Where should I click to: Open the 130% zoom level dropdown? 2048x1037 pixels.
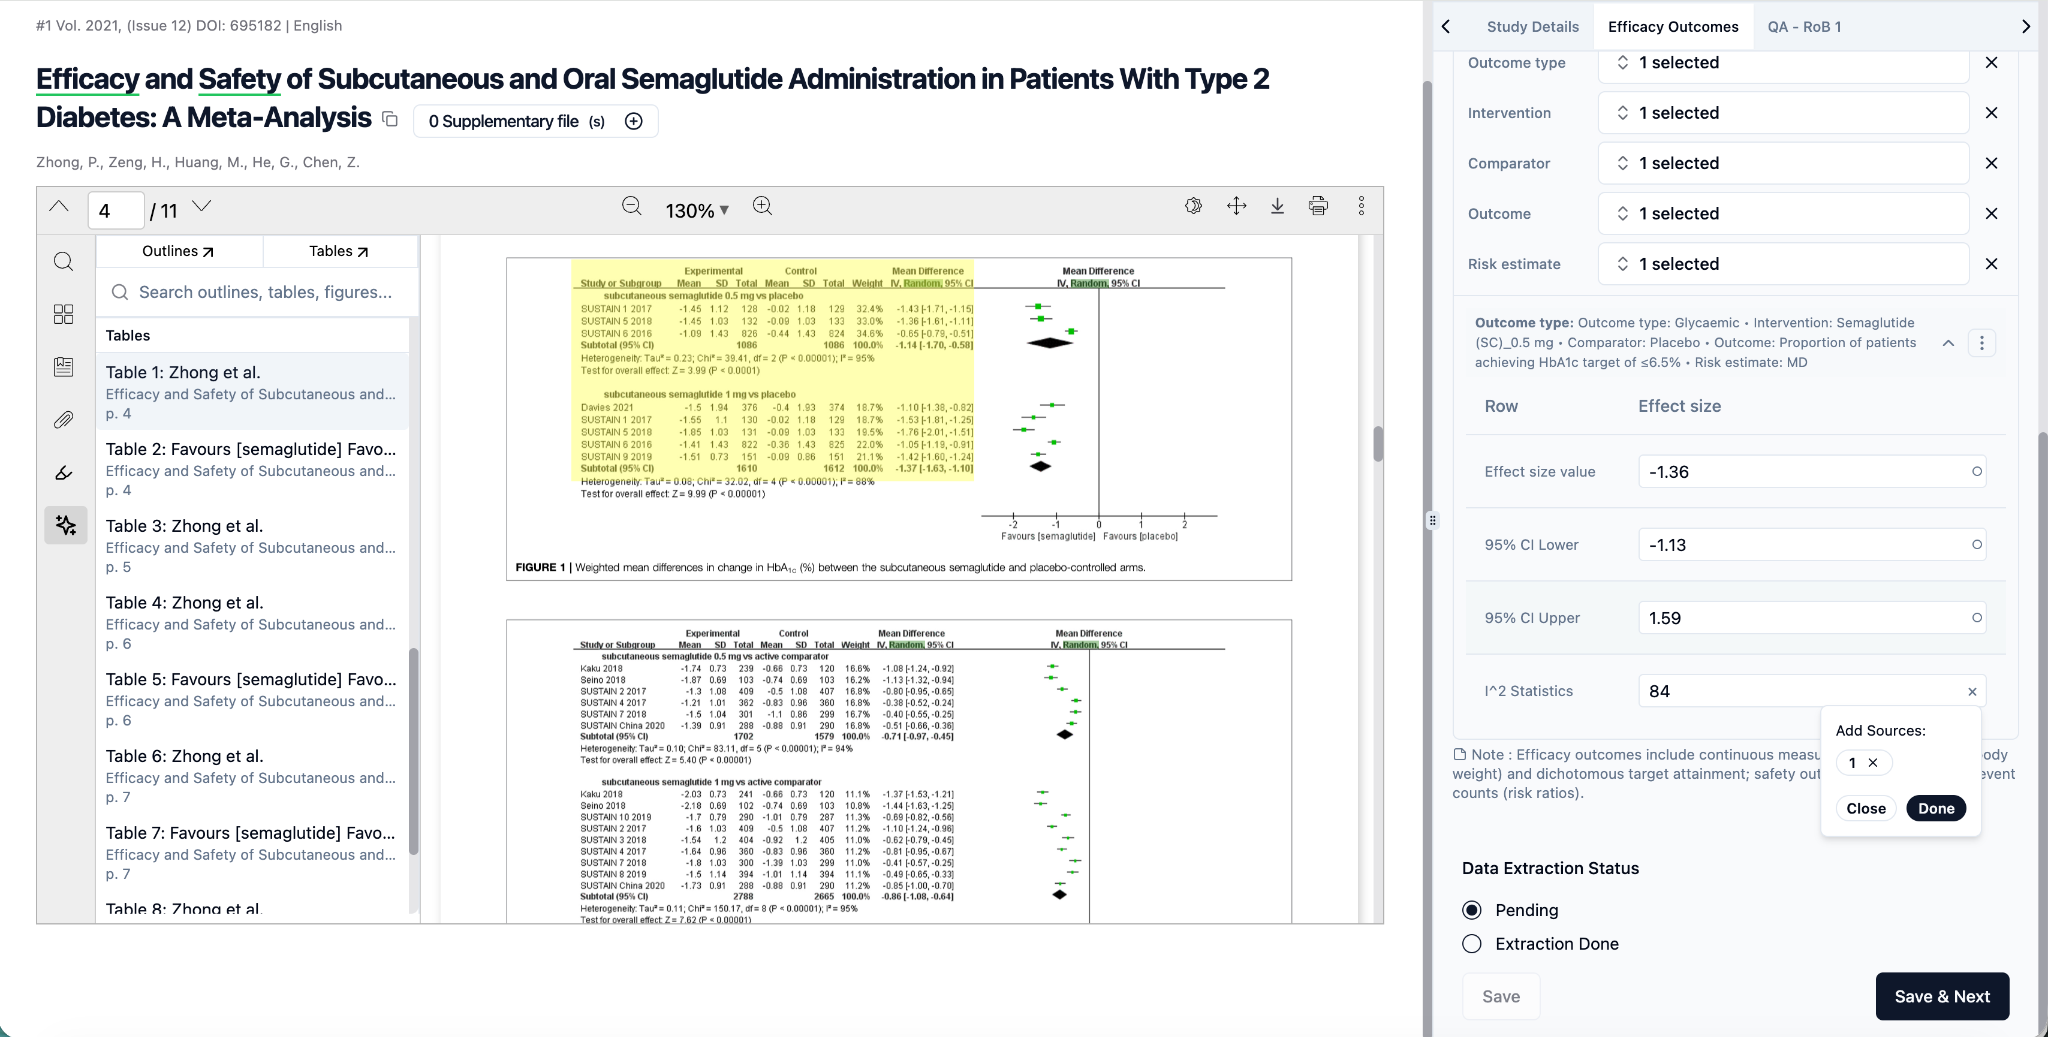[697, 210]
